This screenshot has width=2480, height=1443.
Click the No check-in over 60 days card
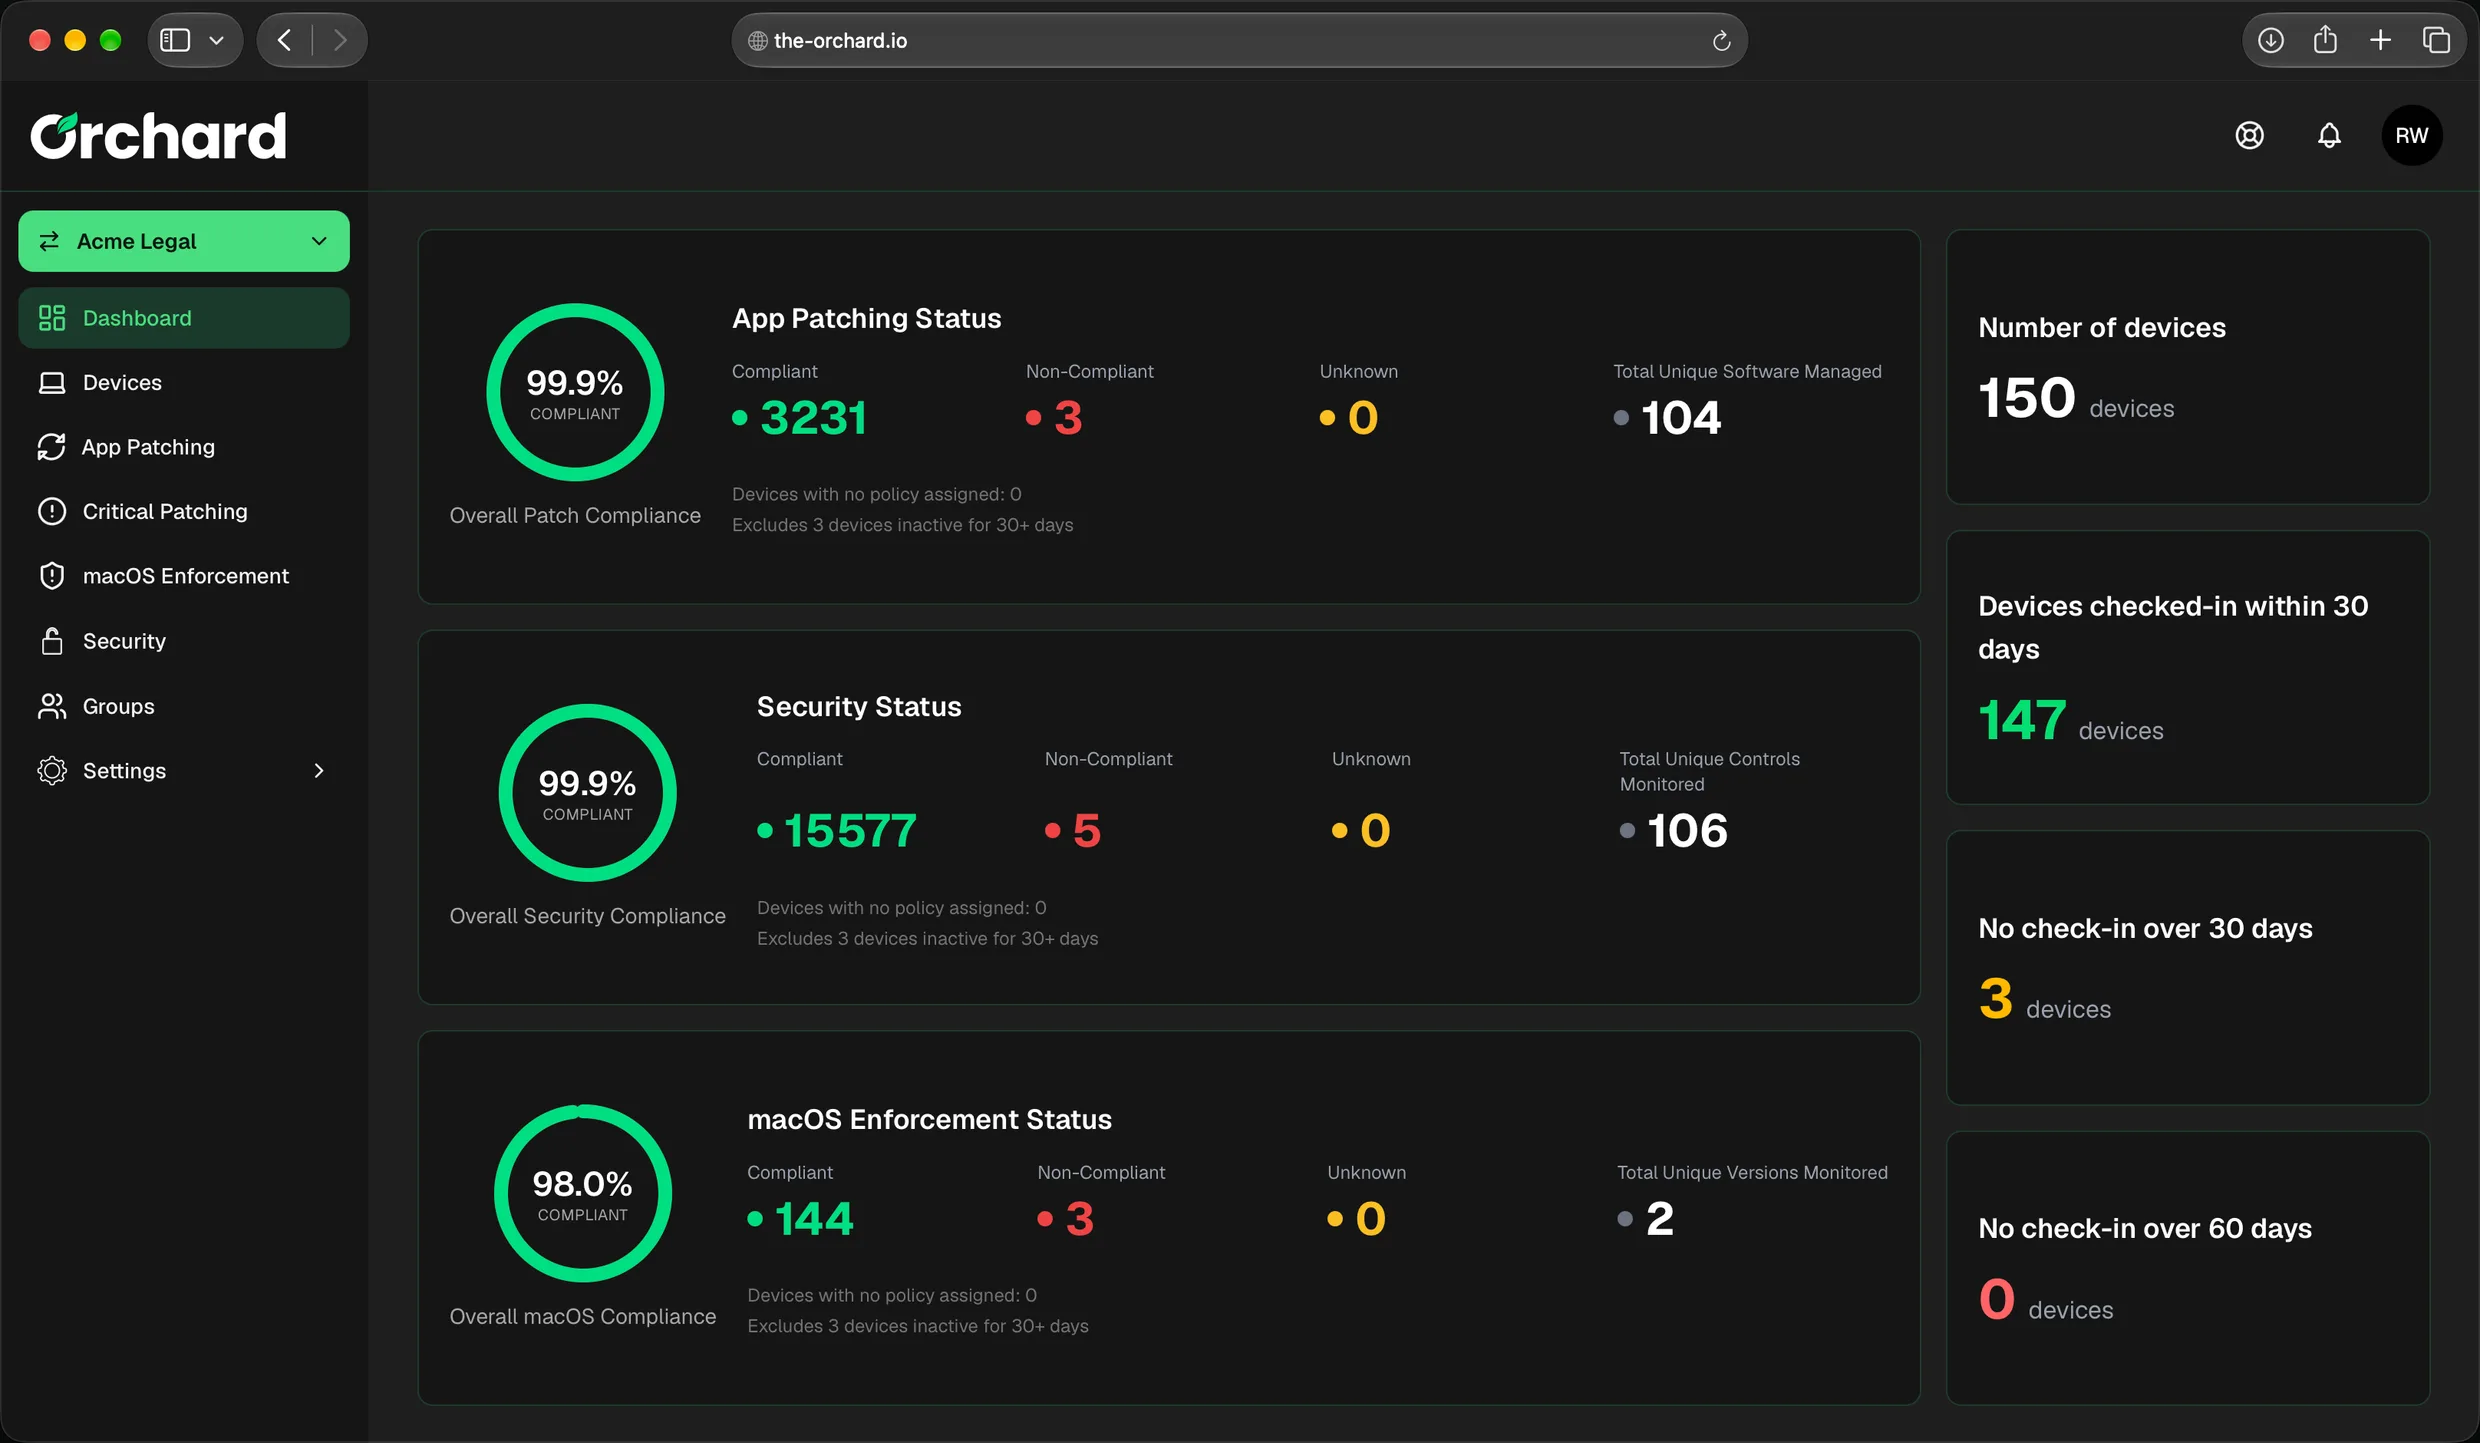click(2188, 1268)
